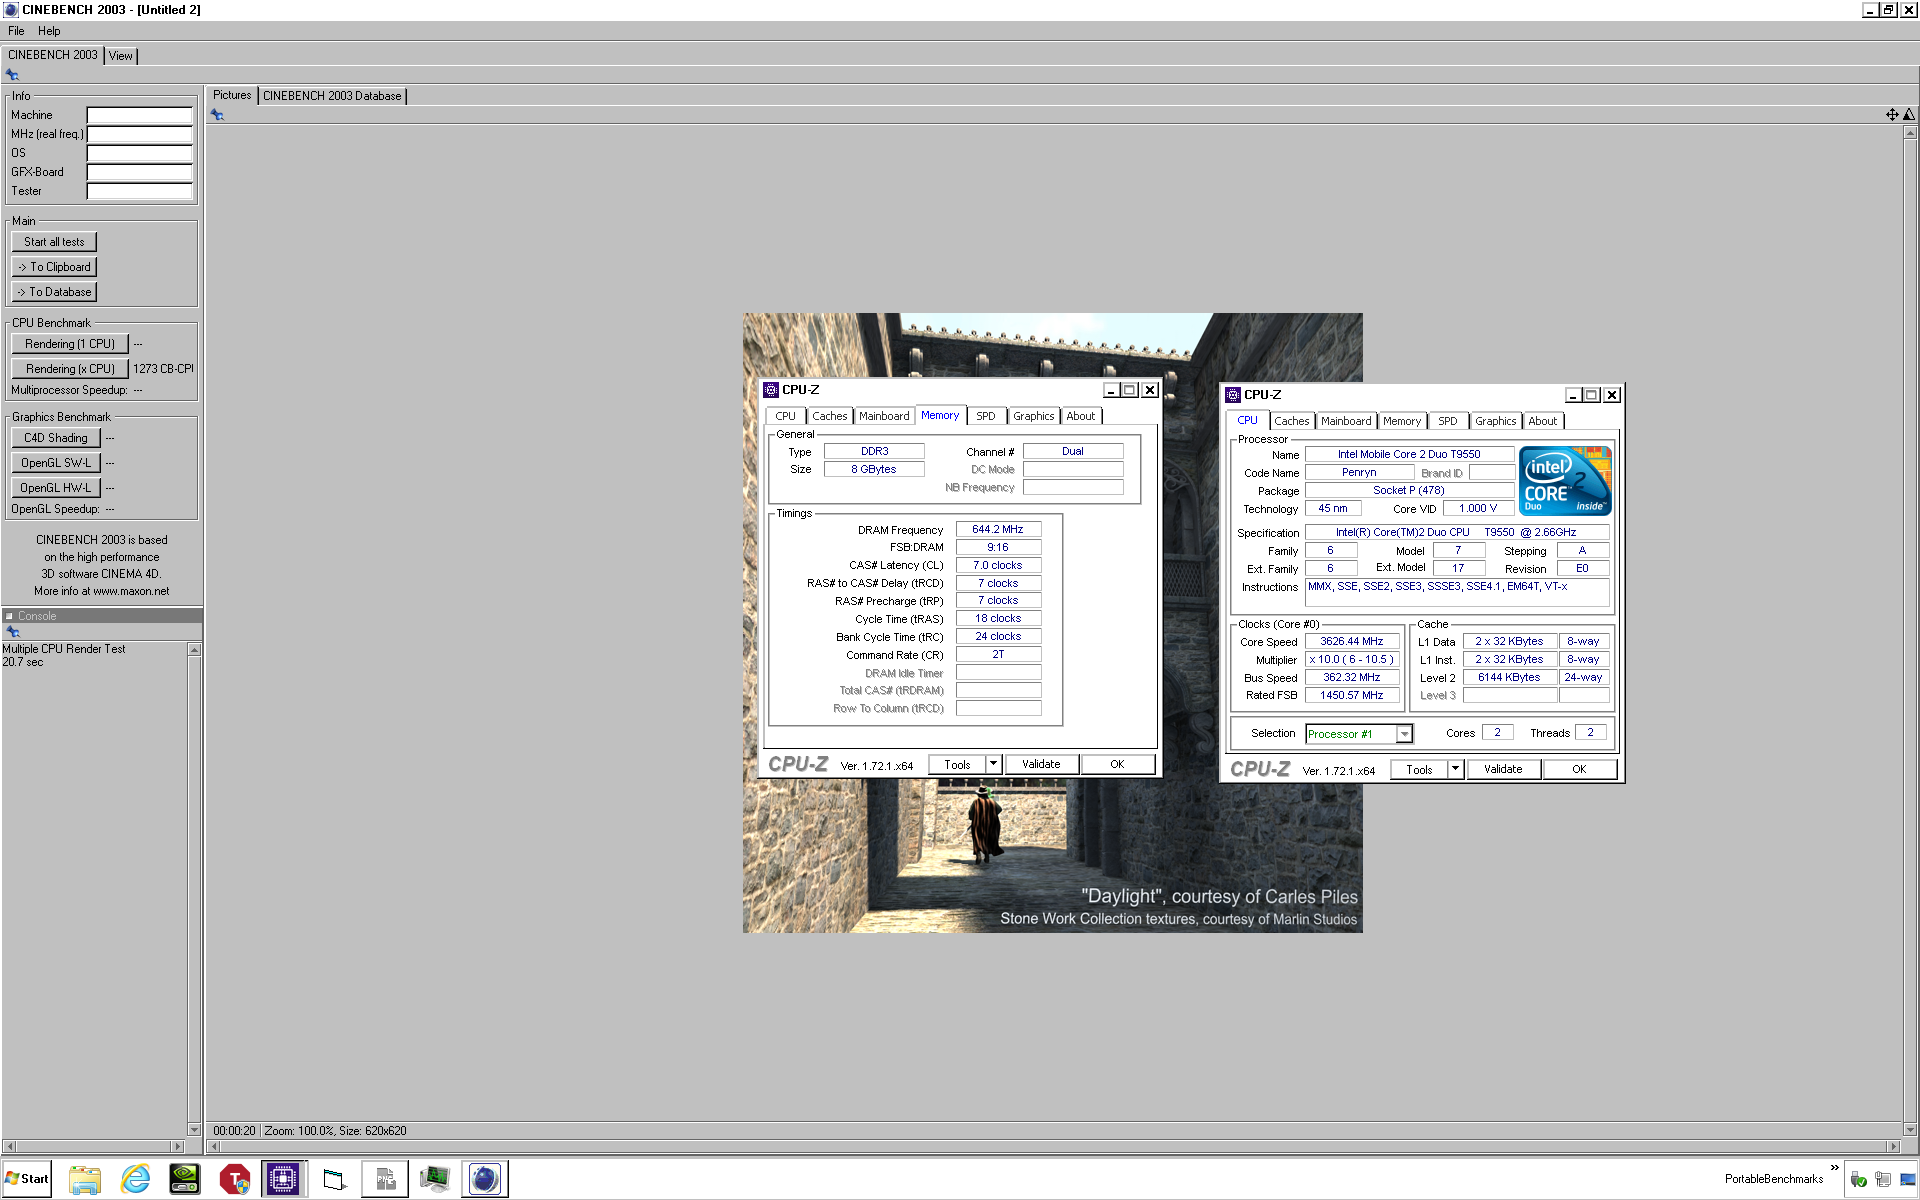Screen dimensions: 1920x1200
Task: Switch to CPU-Z taskbar button
Action: (x=284, y=1179)
